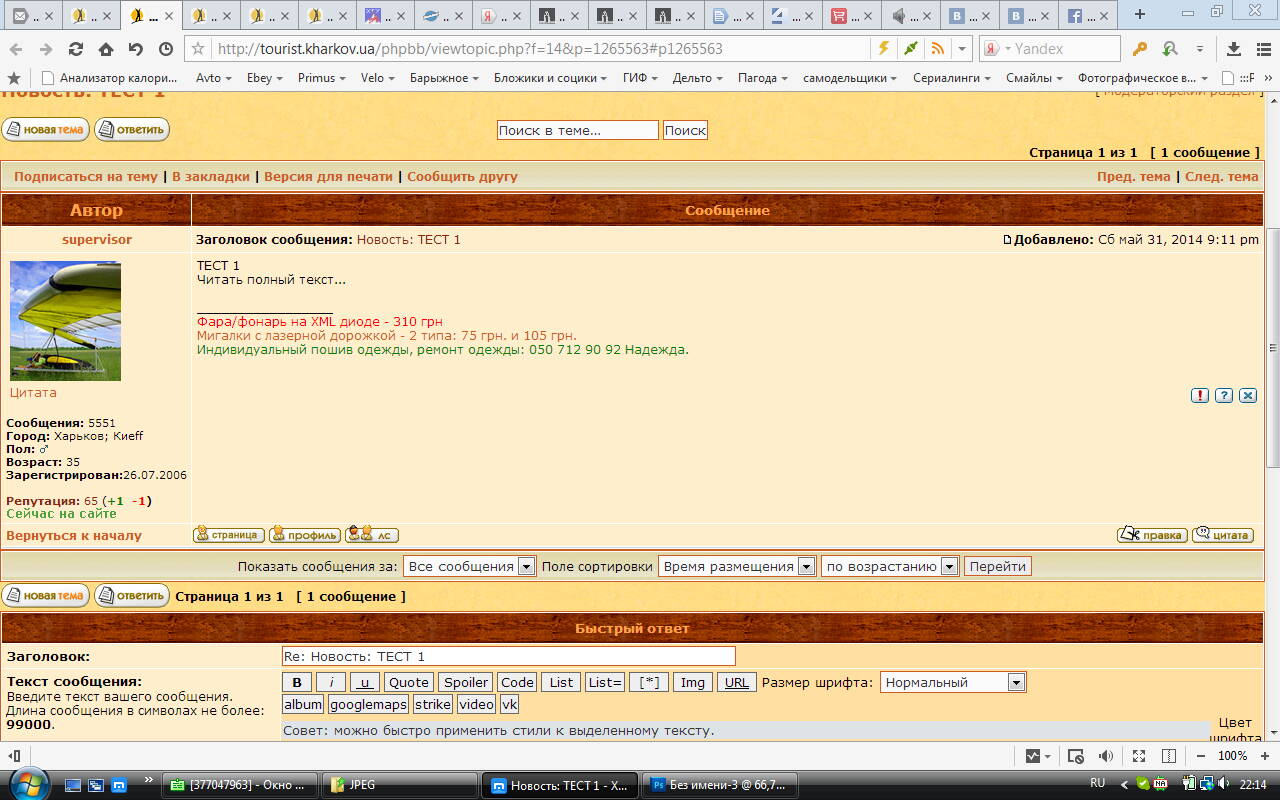
Task: Click the blue question mark post icon
Action: 1224,396
